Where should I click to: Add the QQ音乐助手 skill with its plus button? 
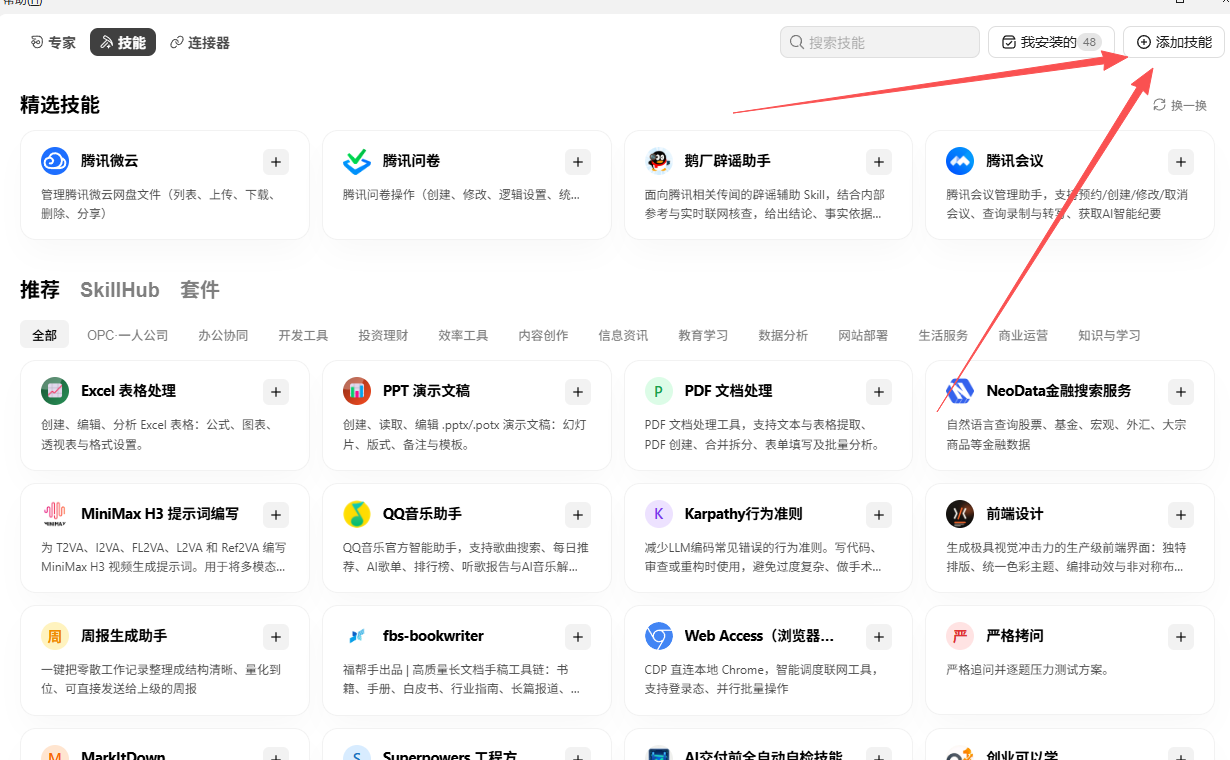click(x=578, y=514)
